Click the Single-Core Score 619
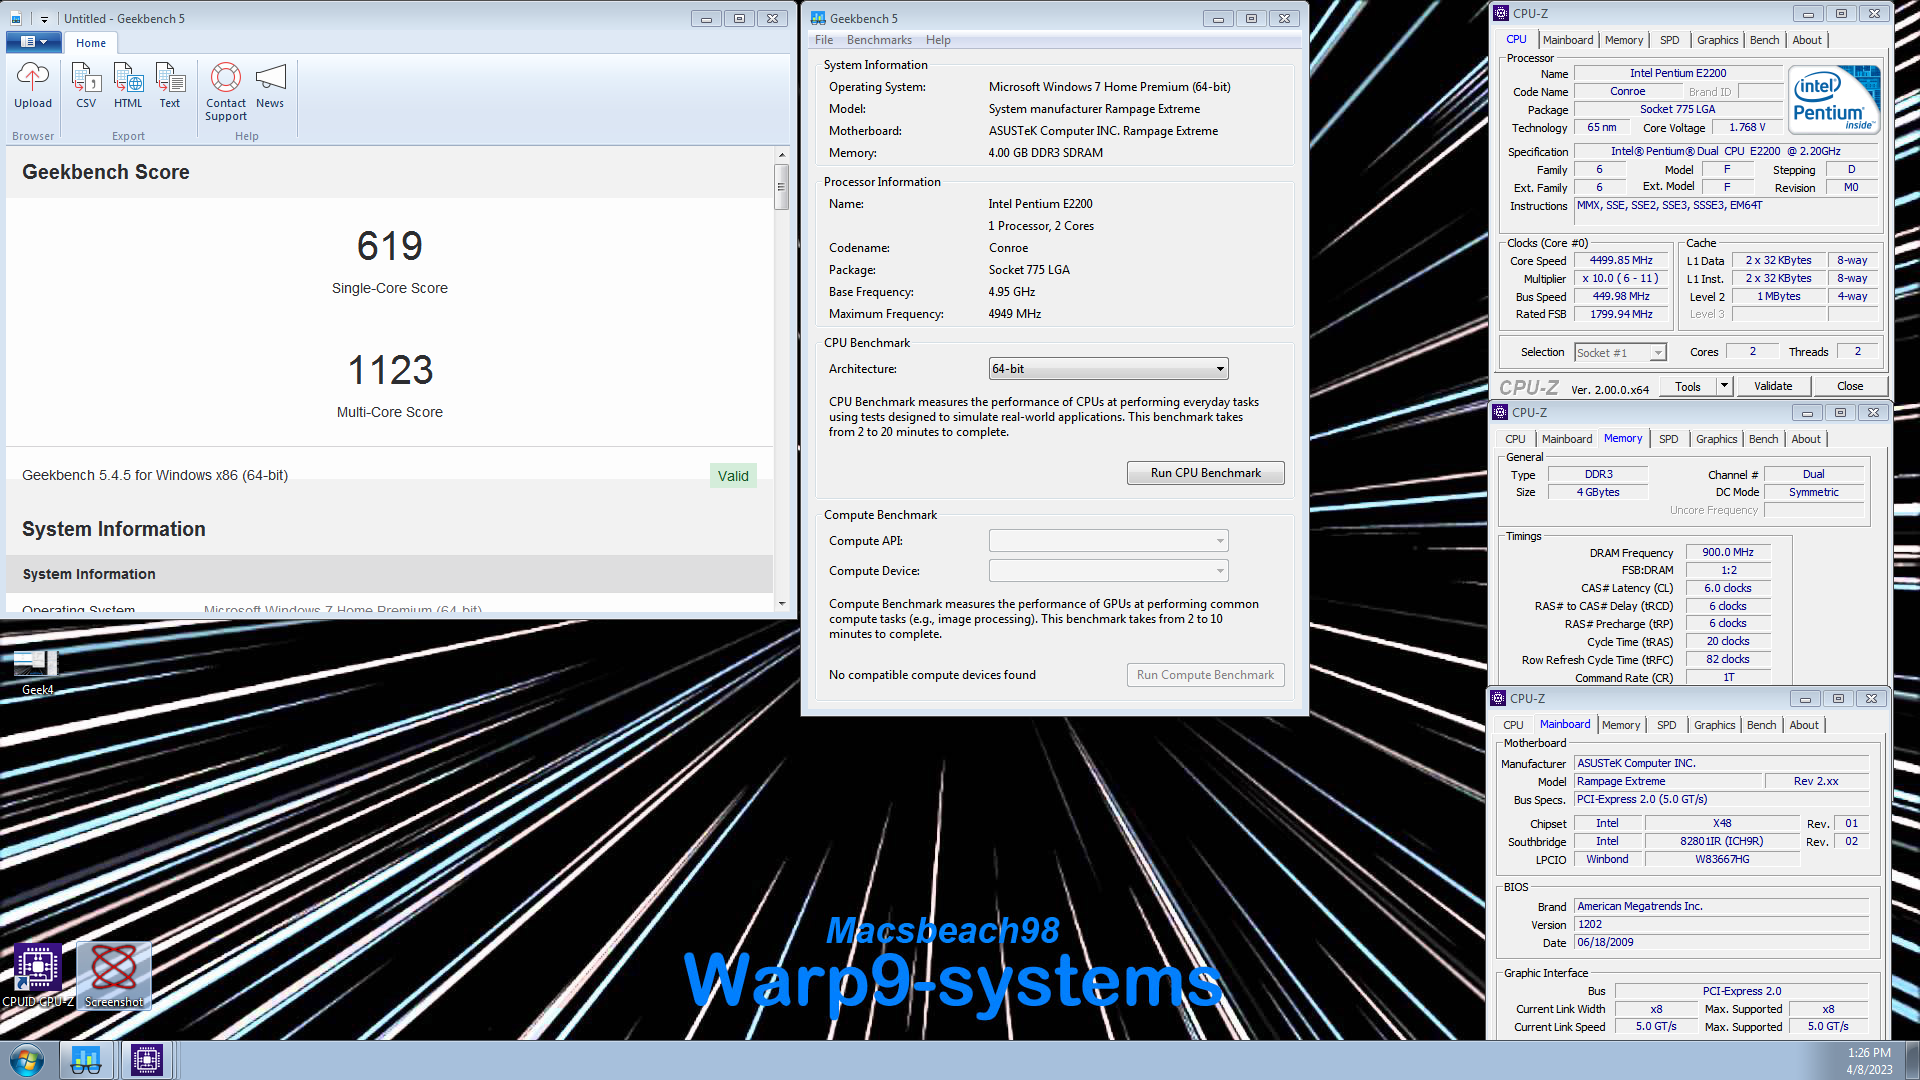The height and width of the screenshot is (1080, 1920). [390, 246]
